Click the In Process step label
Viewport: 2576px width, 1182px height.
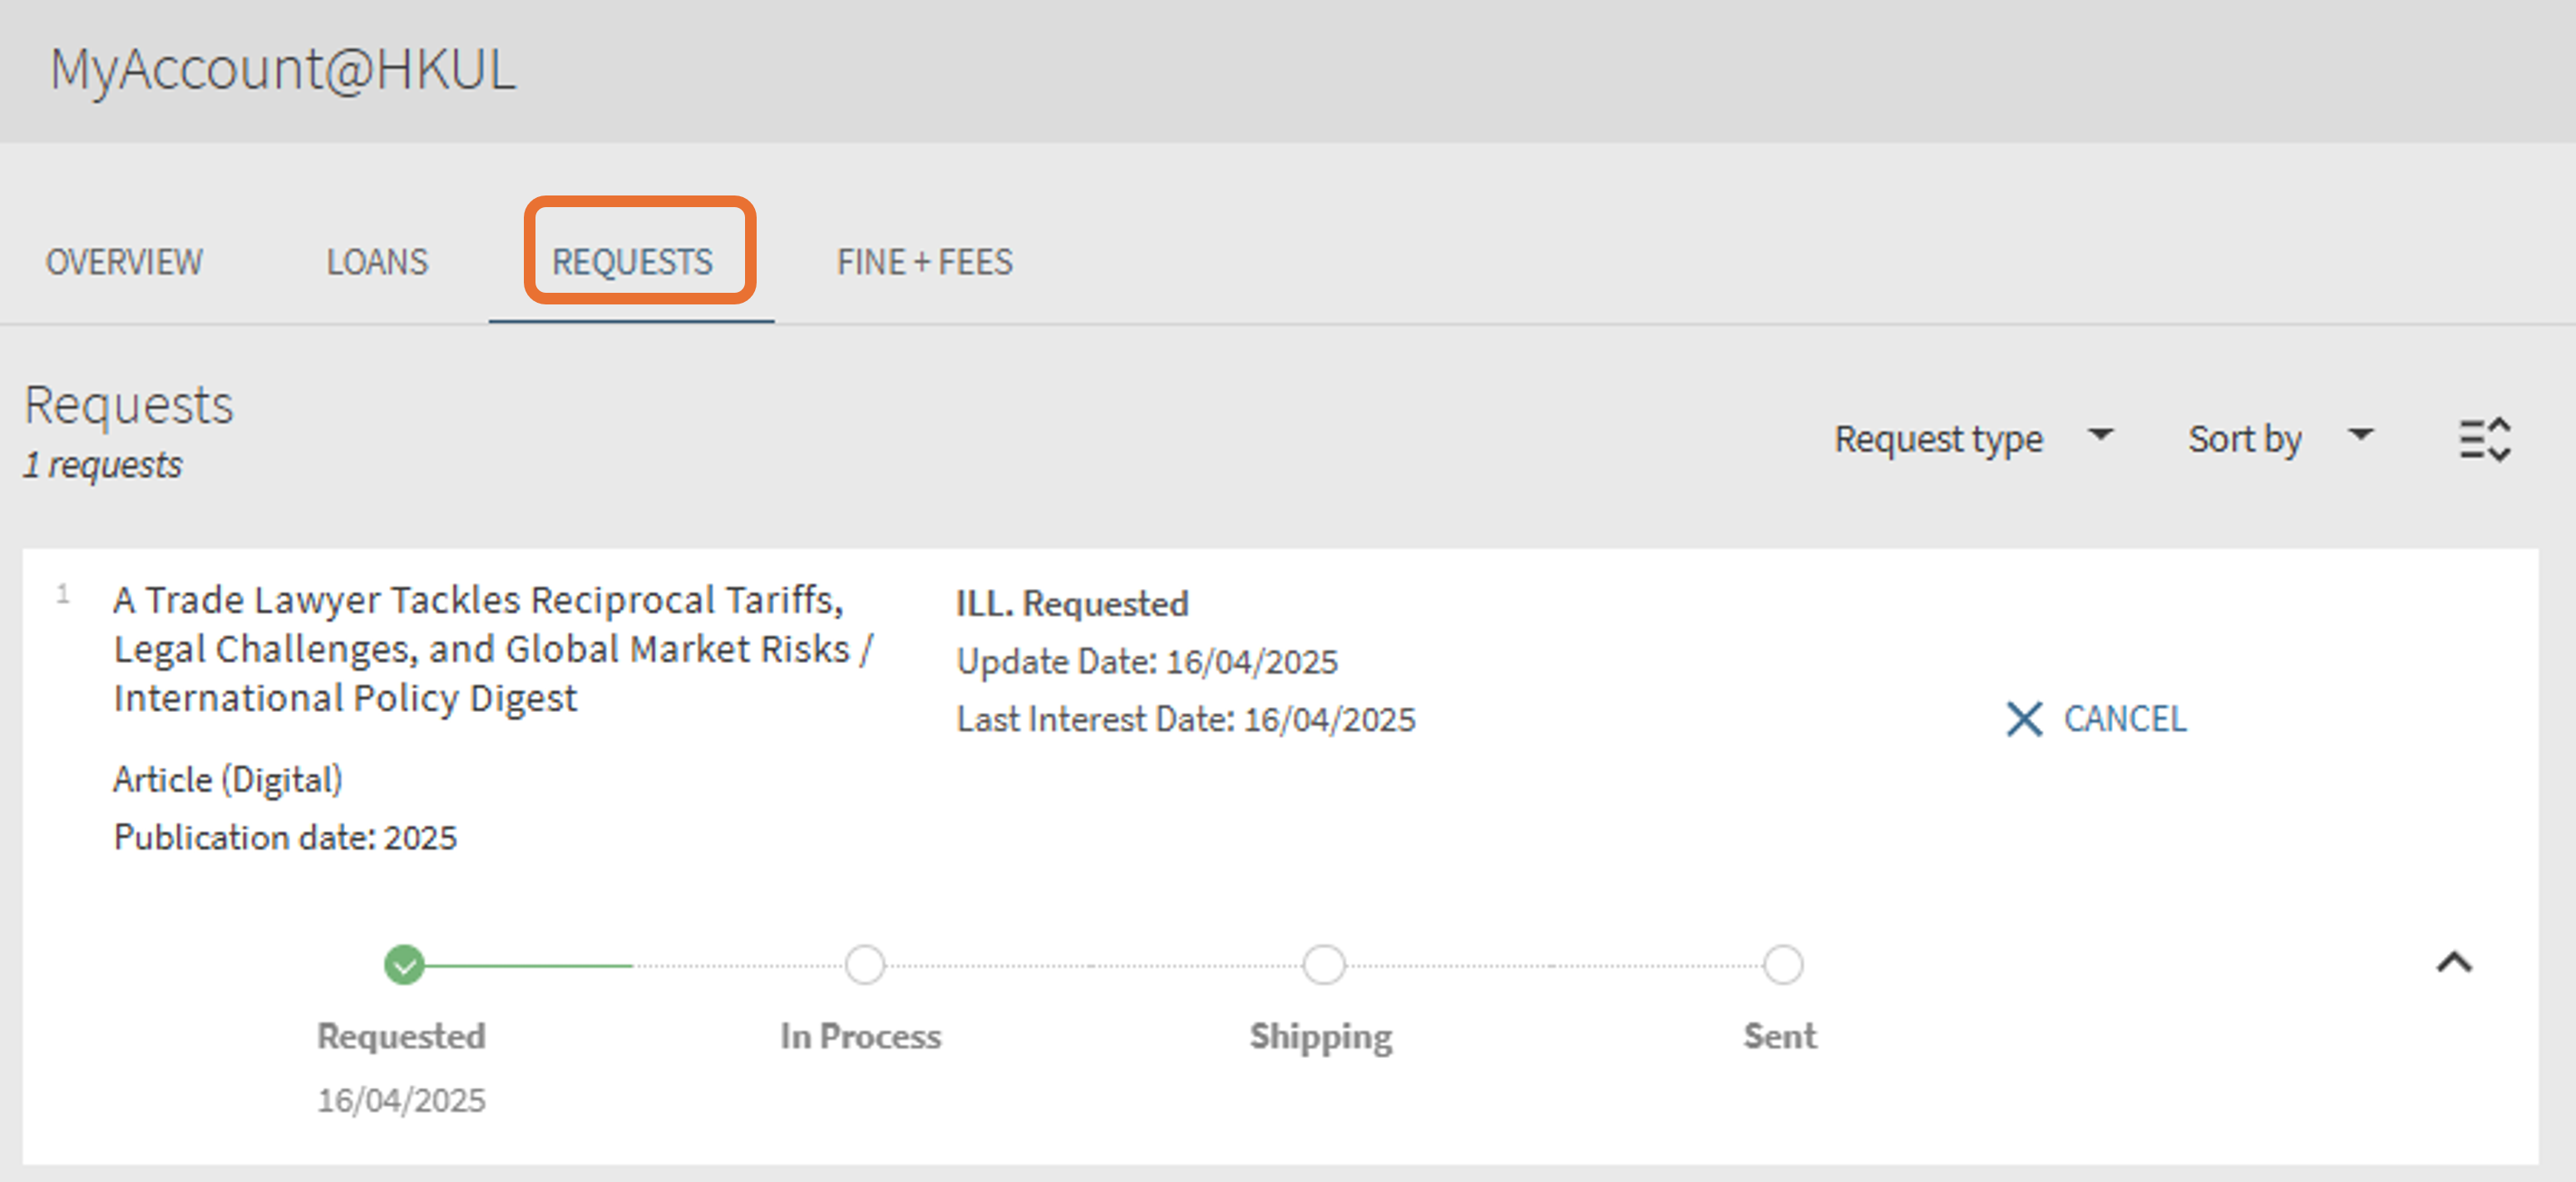(x=860, y=1036)
